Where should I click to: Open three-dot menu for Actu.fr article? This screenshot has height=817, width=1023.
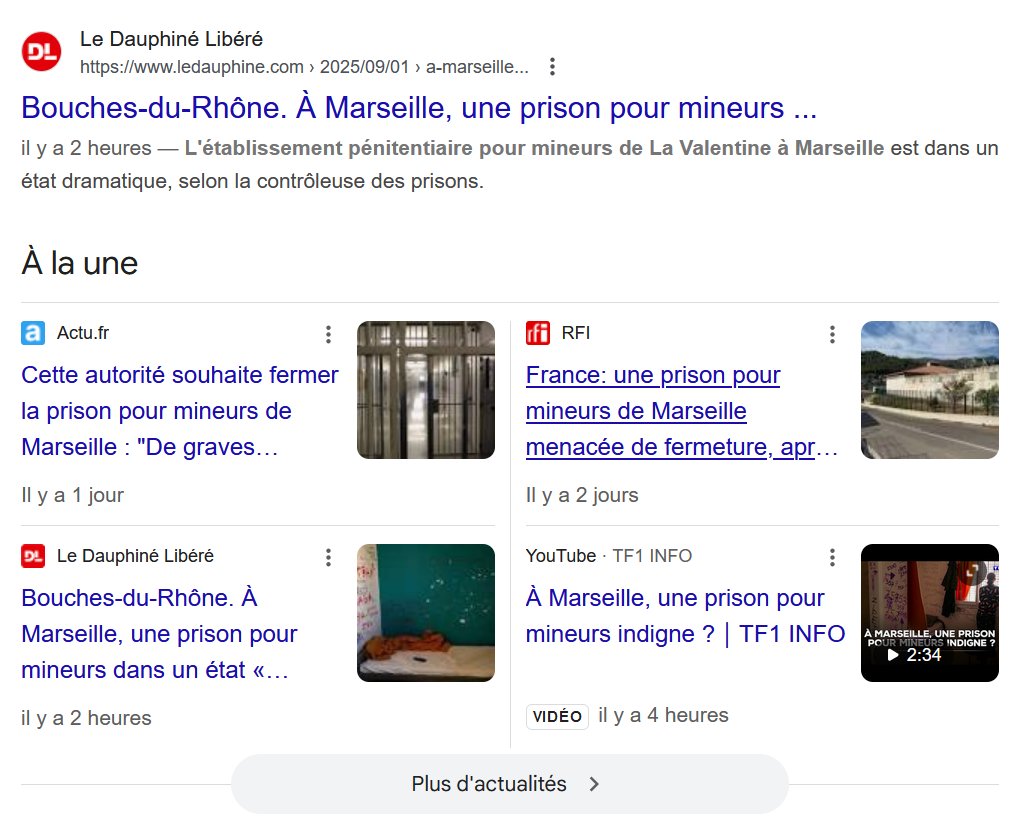click(x=328, y=334)
